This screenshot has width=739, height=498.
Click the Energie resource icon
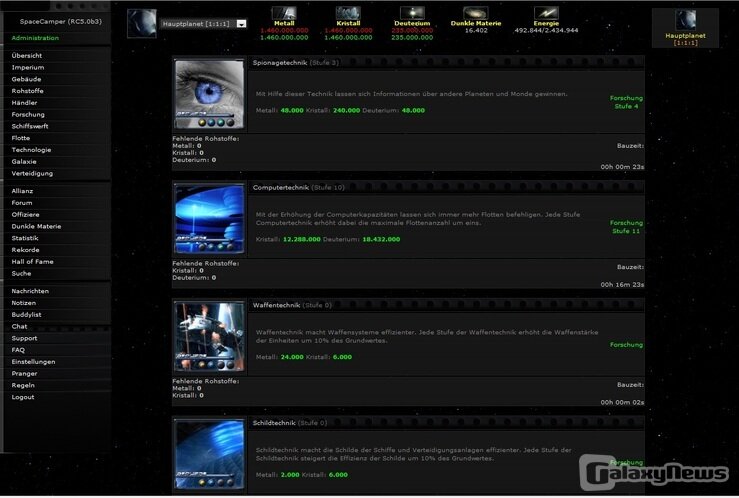(546, 13)
